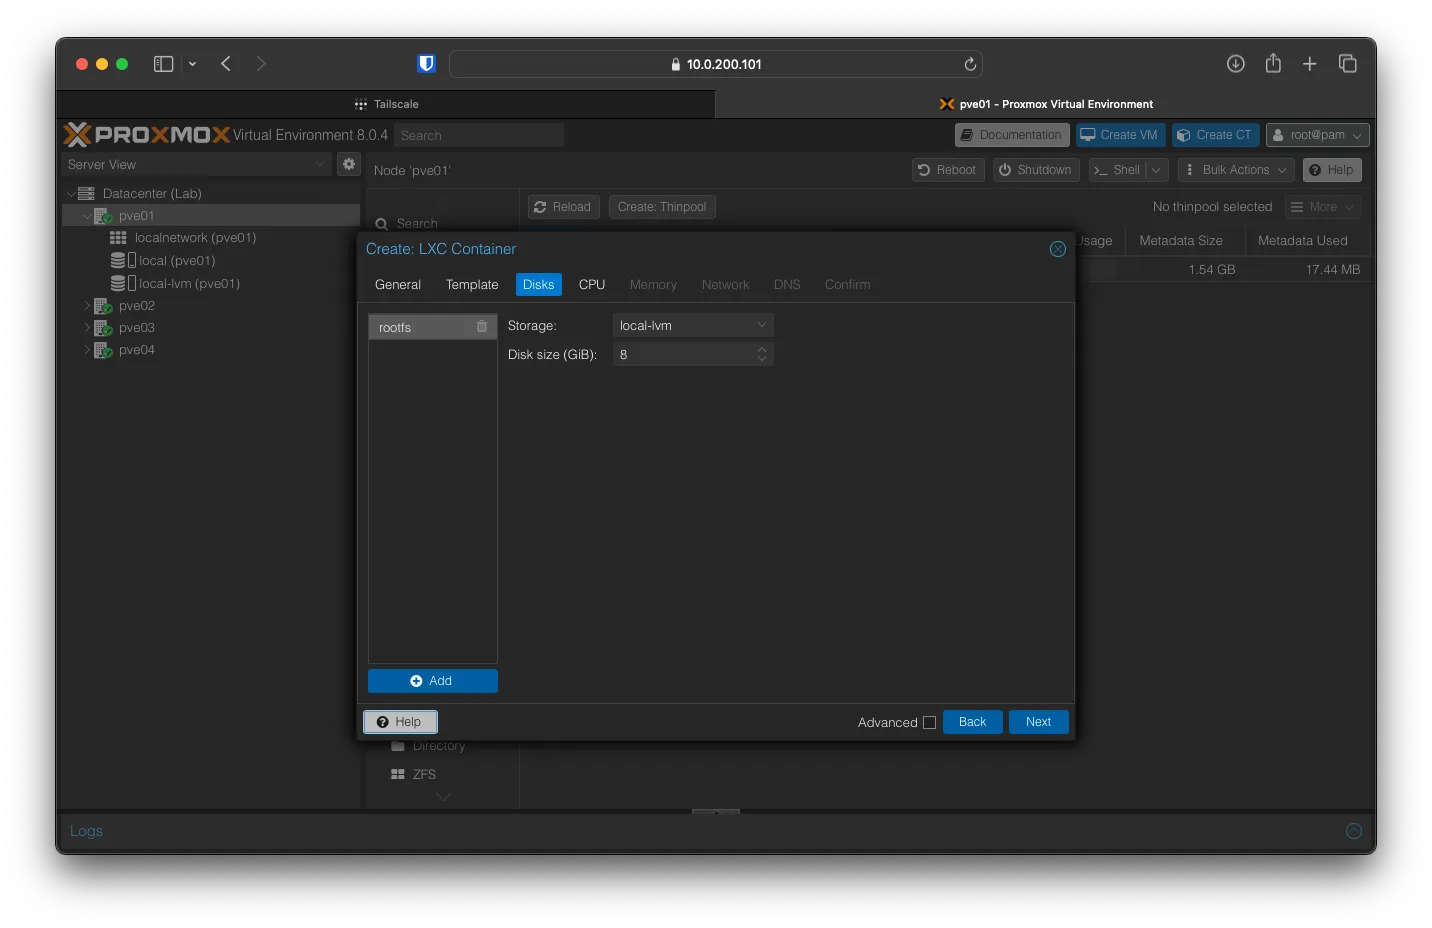Click the Logs panel expand circle icon

tap(1354, 831)
